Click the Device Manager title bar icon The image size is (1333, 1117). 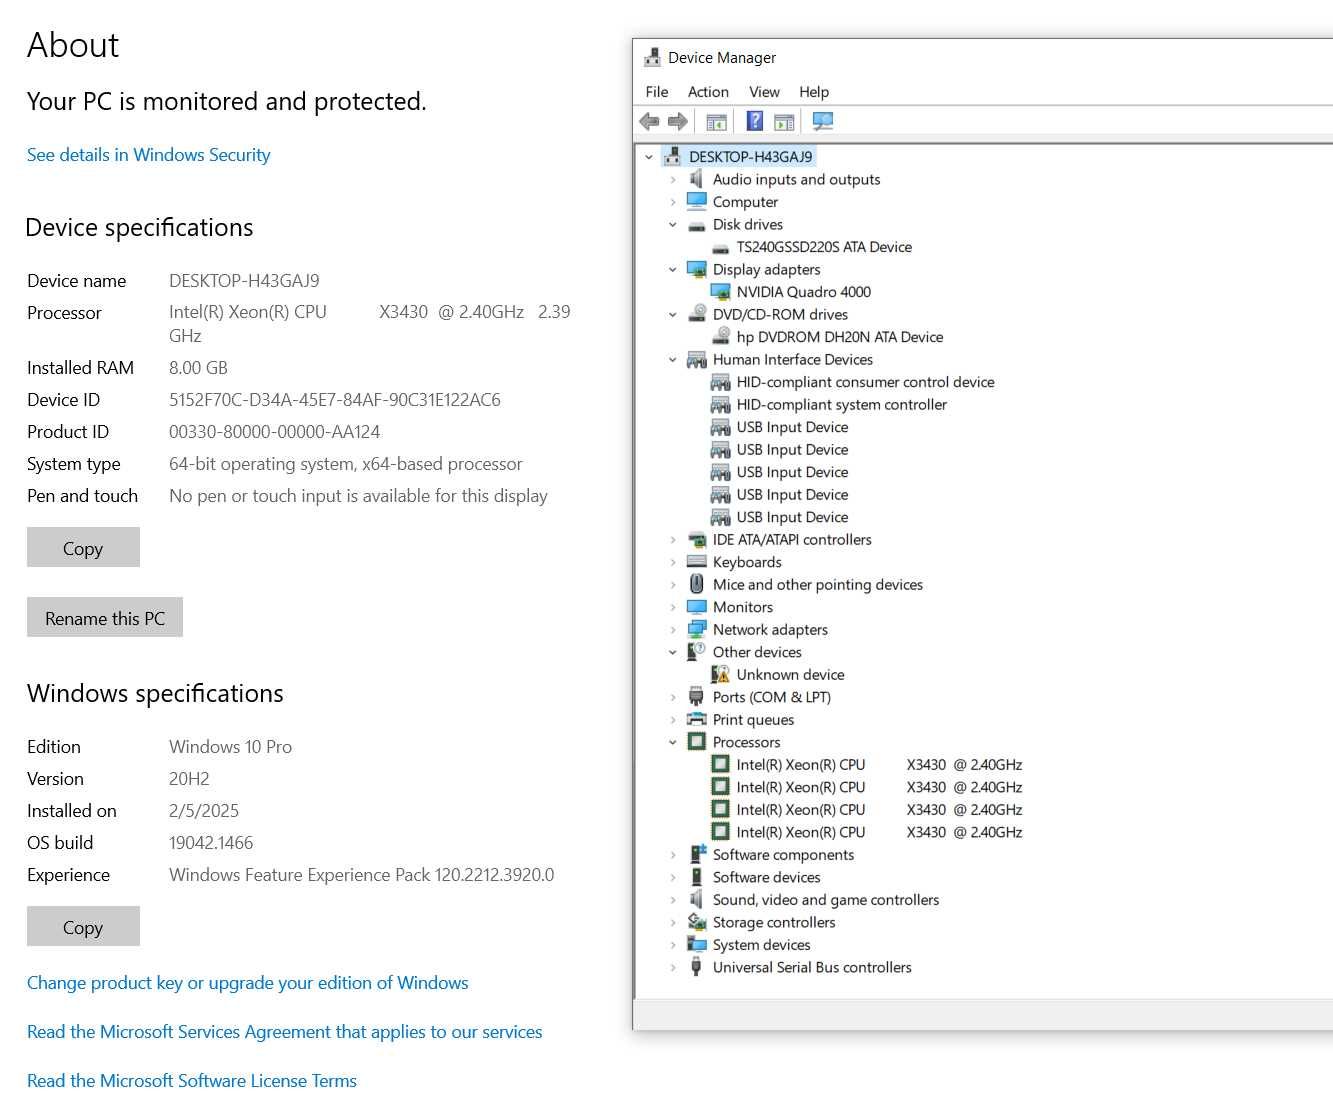click(x=652, y=57)
